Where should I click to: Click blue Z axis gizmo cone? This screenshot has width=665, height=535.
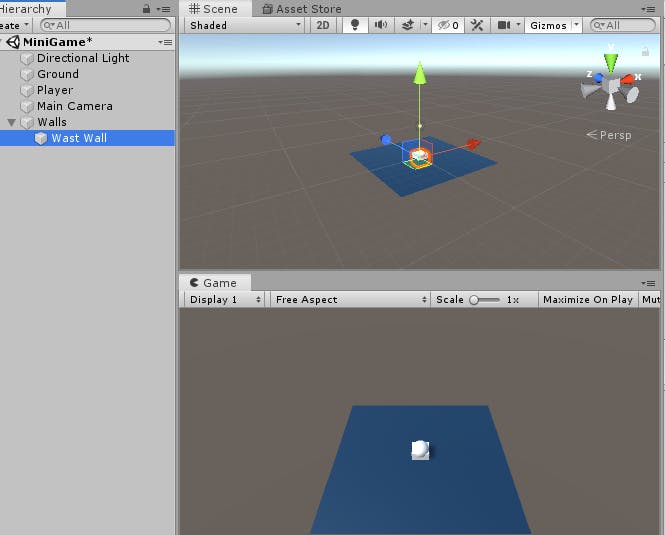pyautogui.click(x=598, y=78)
